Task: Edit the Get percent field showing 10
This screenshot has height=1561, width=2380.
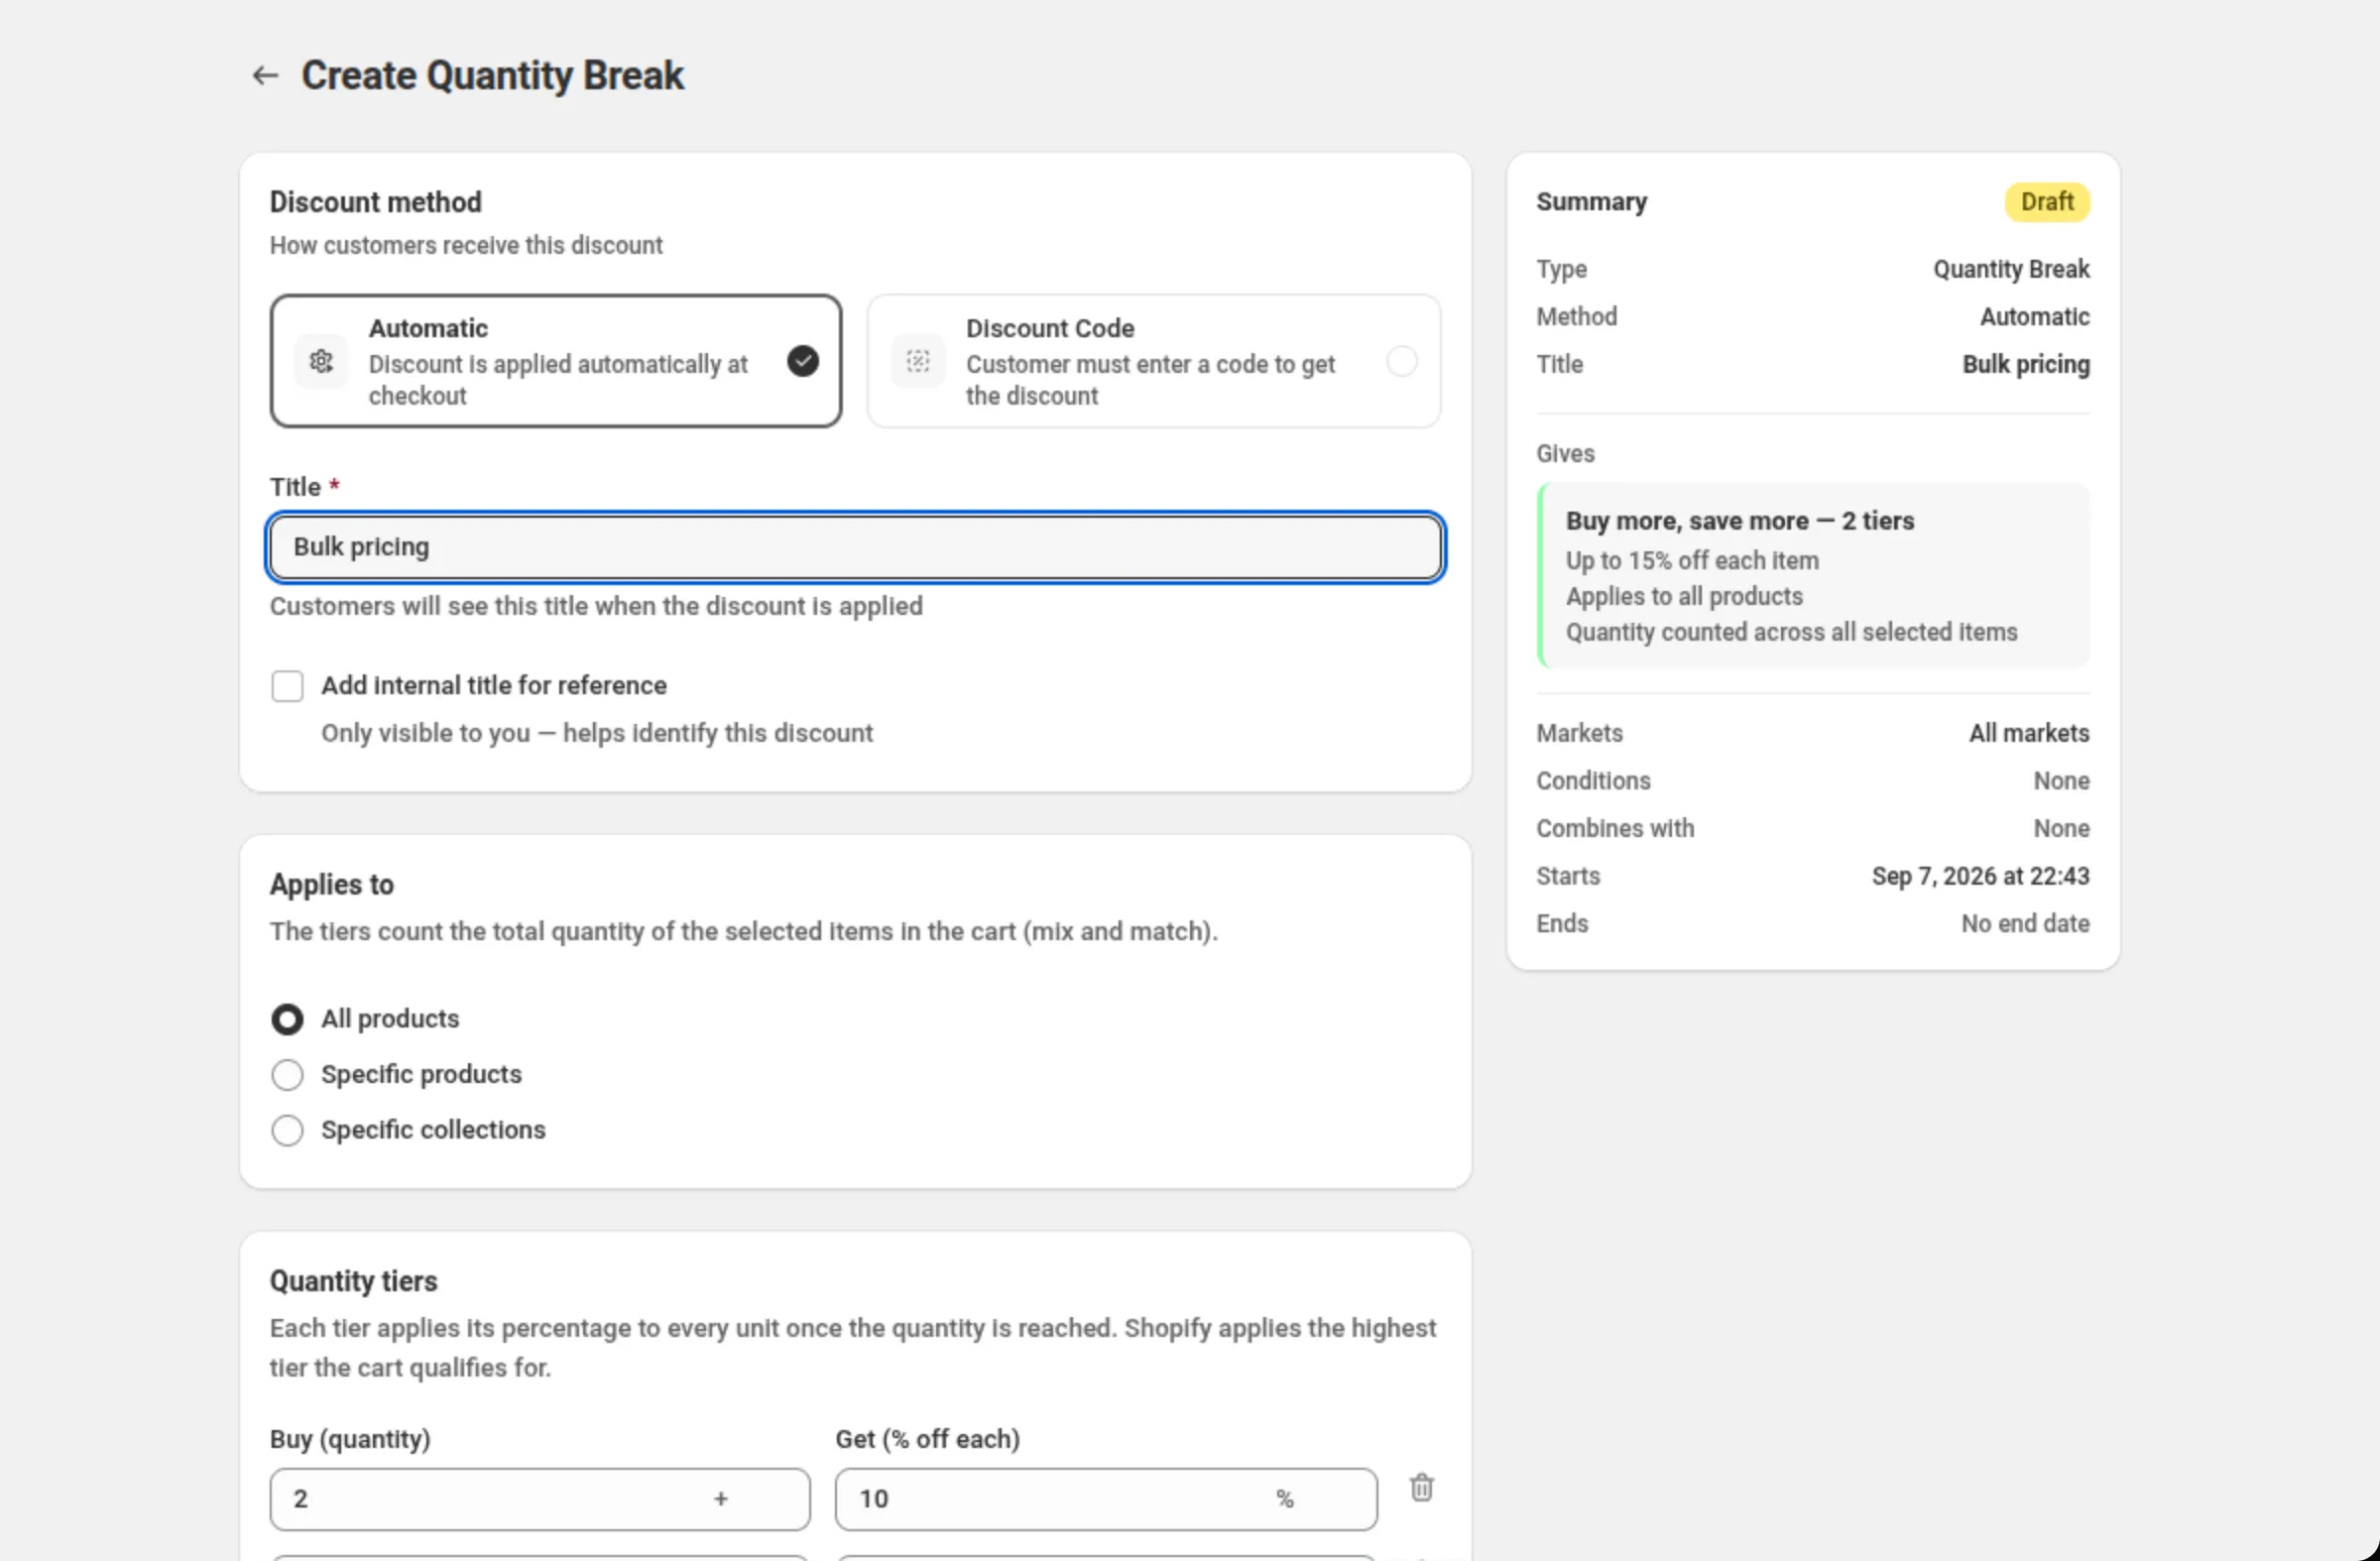Action: coord(1106,1499)
